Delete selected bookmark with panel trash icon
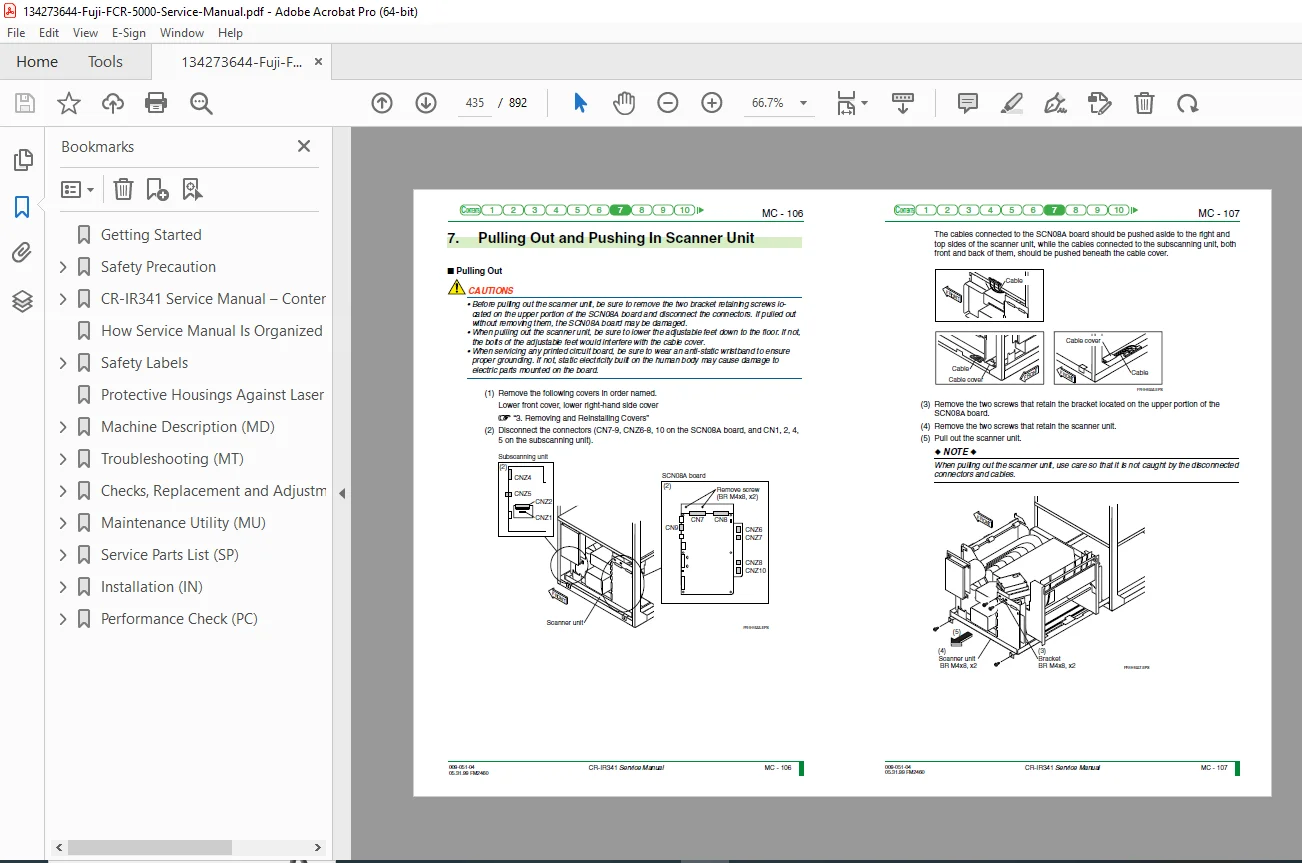This screenshot has height=863, width=1302. point(122,189)
